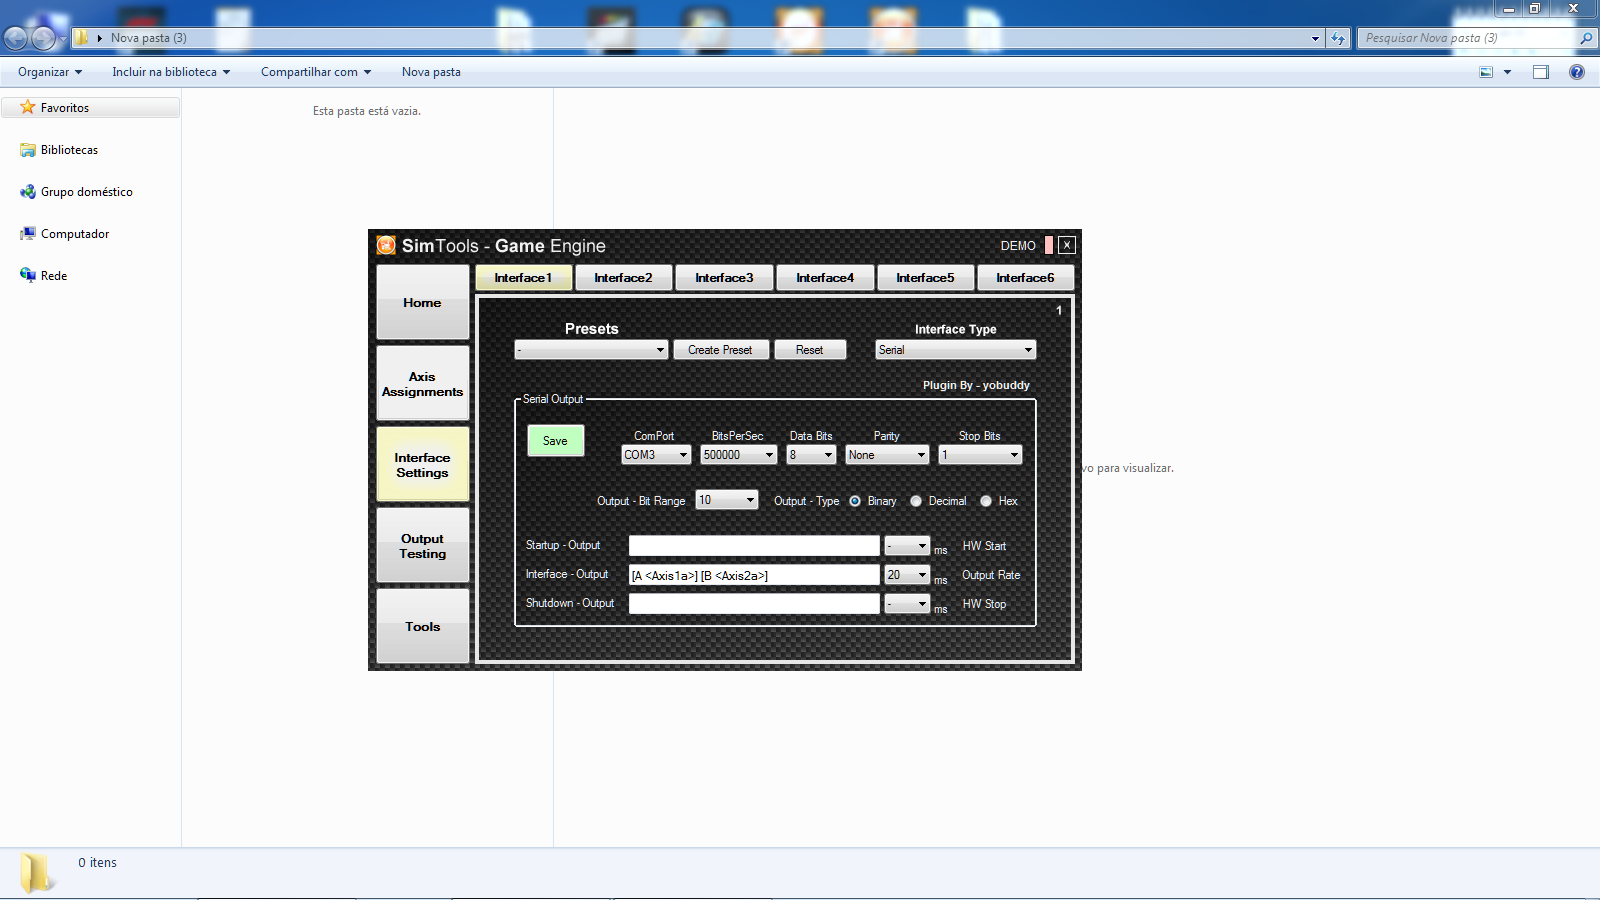Click the Create Preset button
The width and height of the screenshot is (1600, 900).
721,350
